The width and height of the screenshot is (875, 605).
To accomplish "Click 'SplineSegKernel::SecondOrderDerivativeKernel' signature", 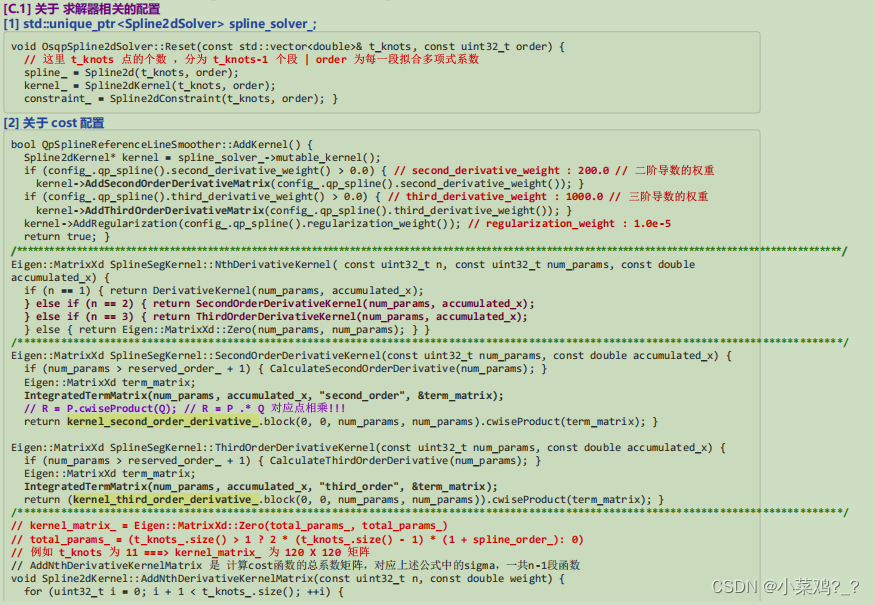I will click(371, 356).
